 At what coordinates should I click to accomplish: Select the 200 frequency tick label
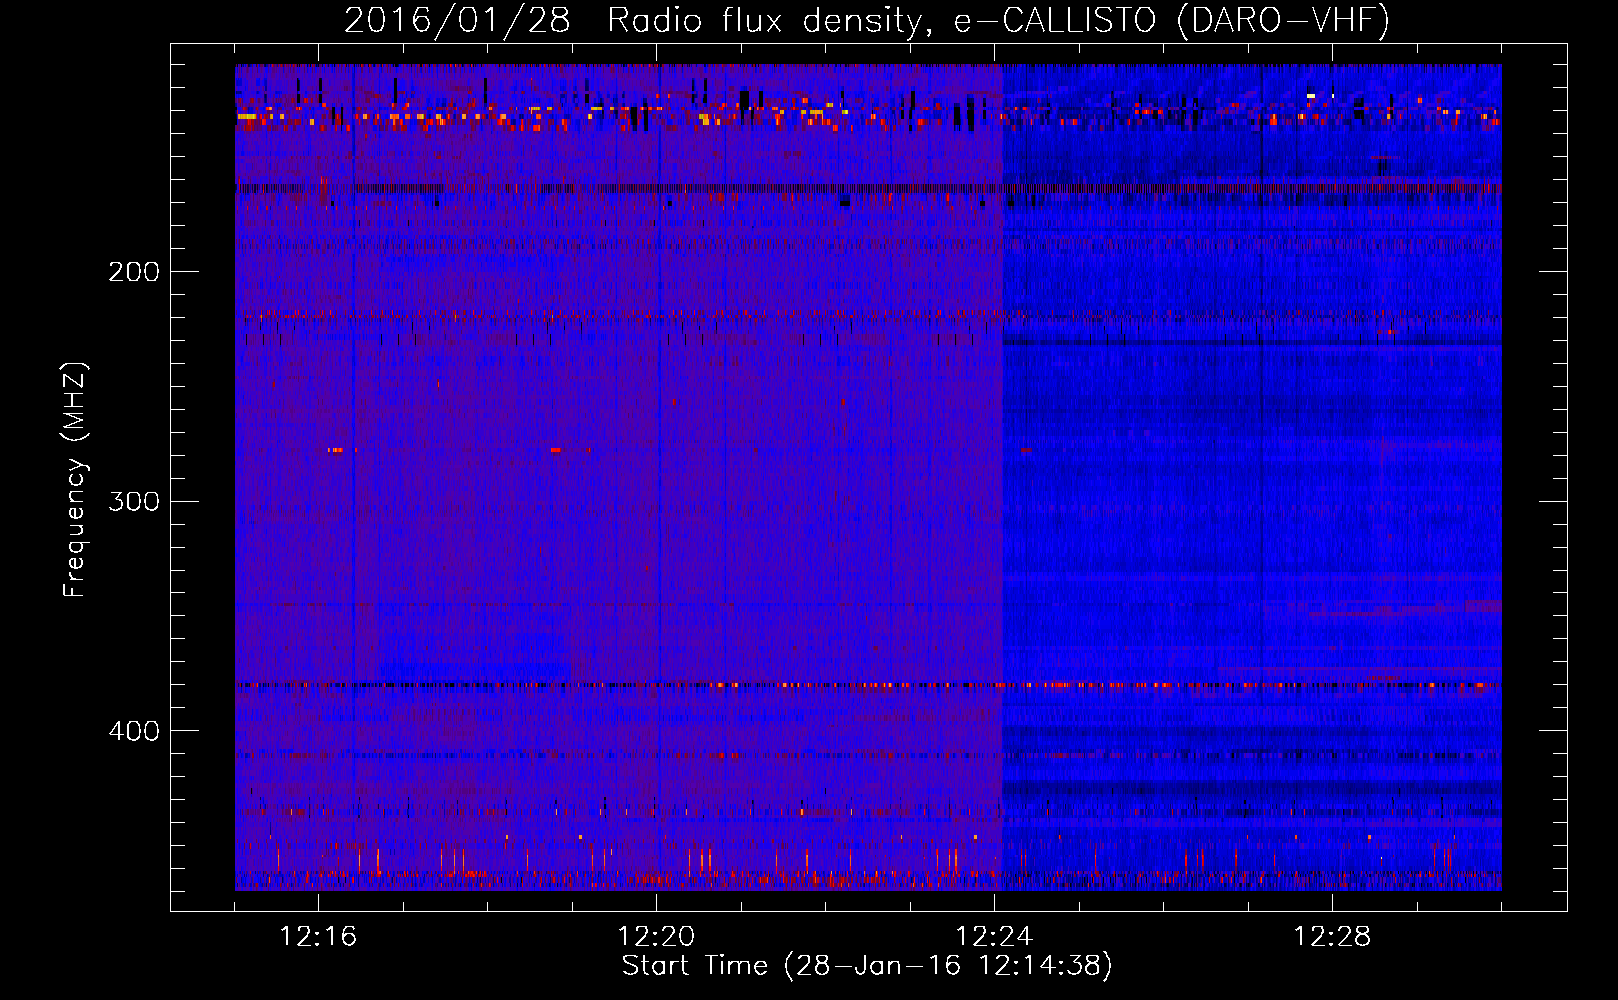coord(134,272)
